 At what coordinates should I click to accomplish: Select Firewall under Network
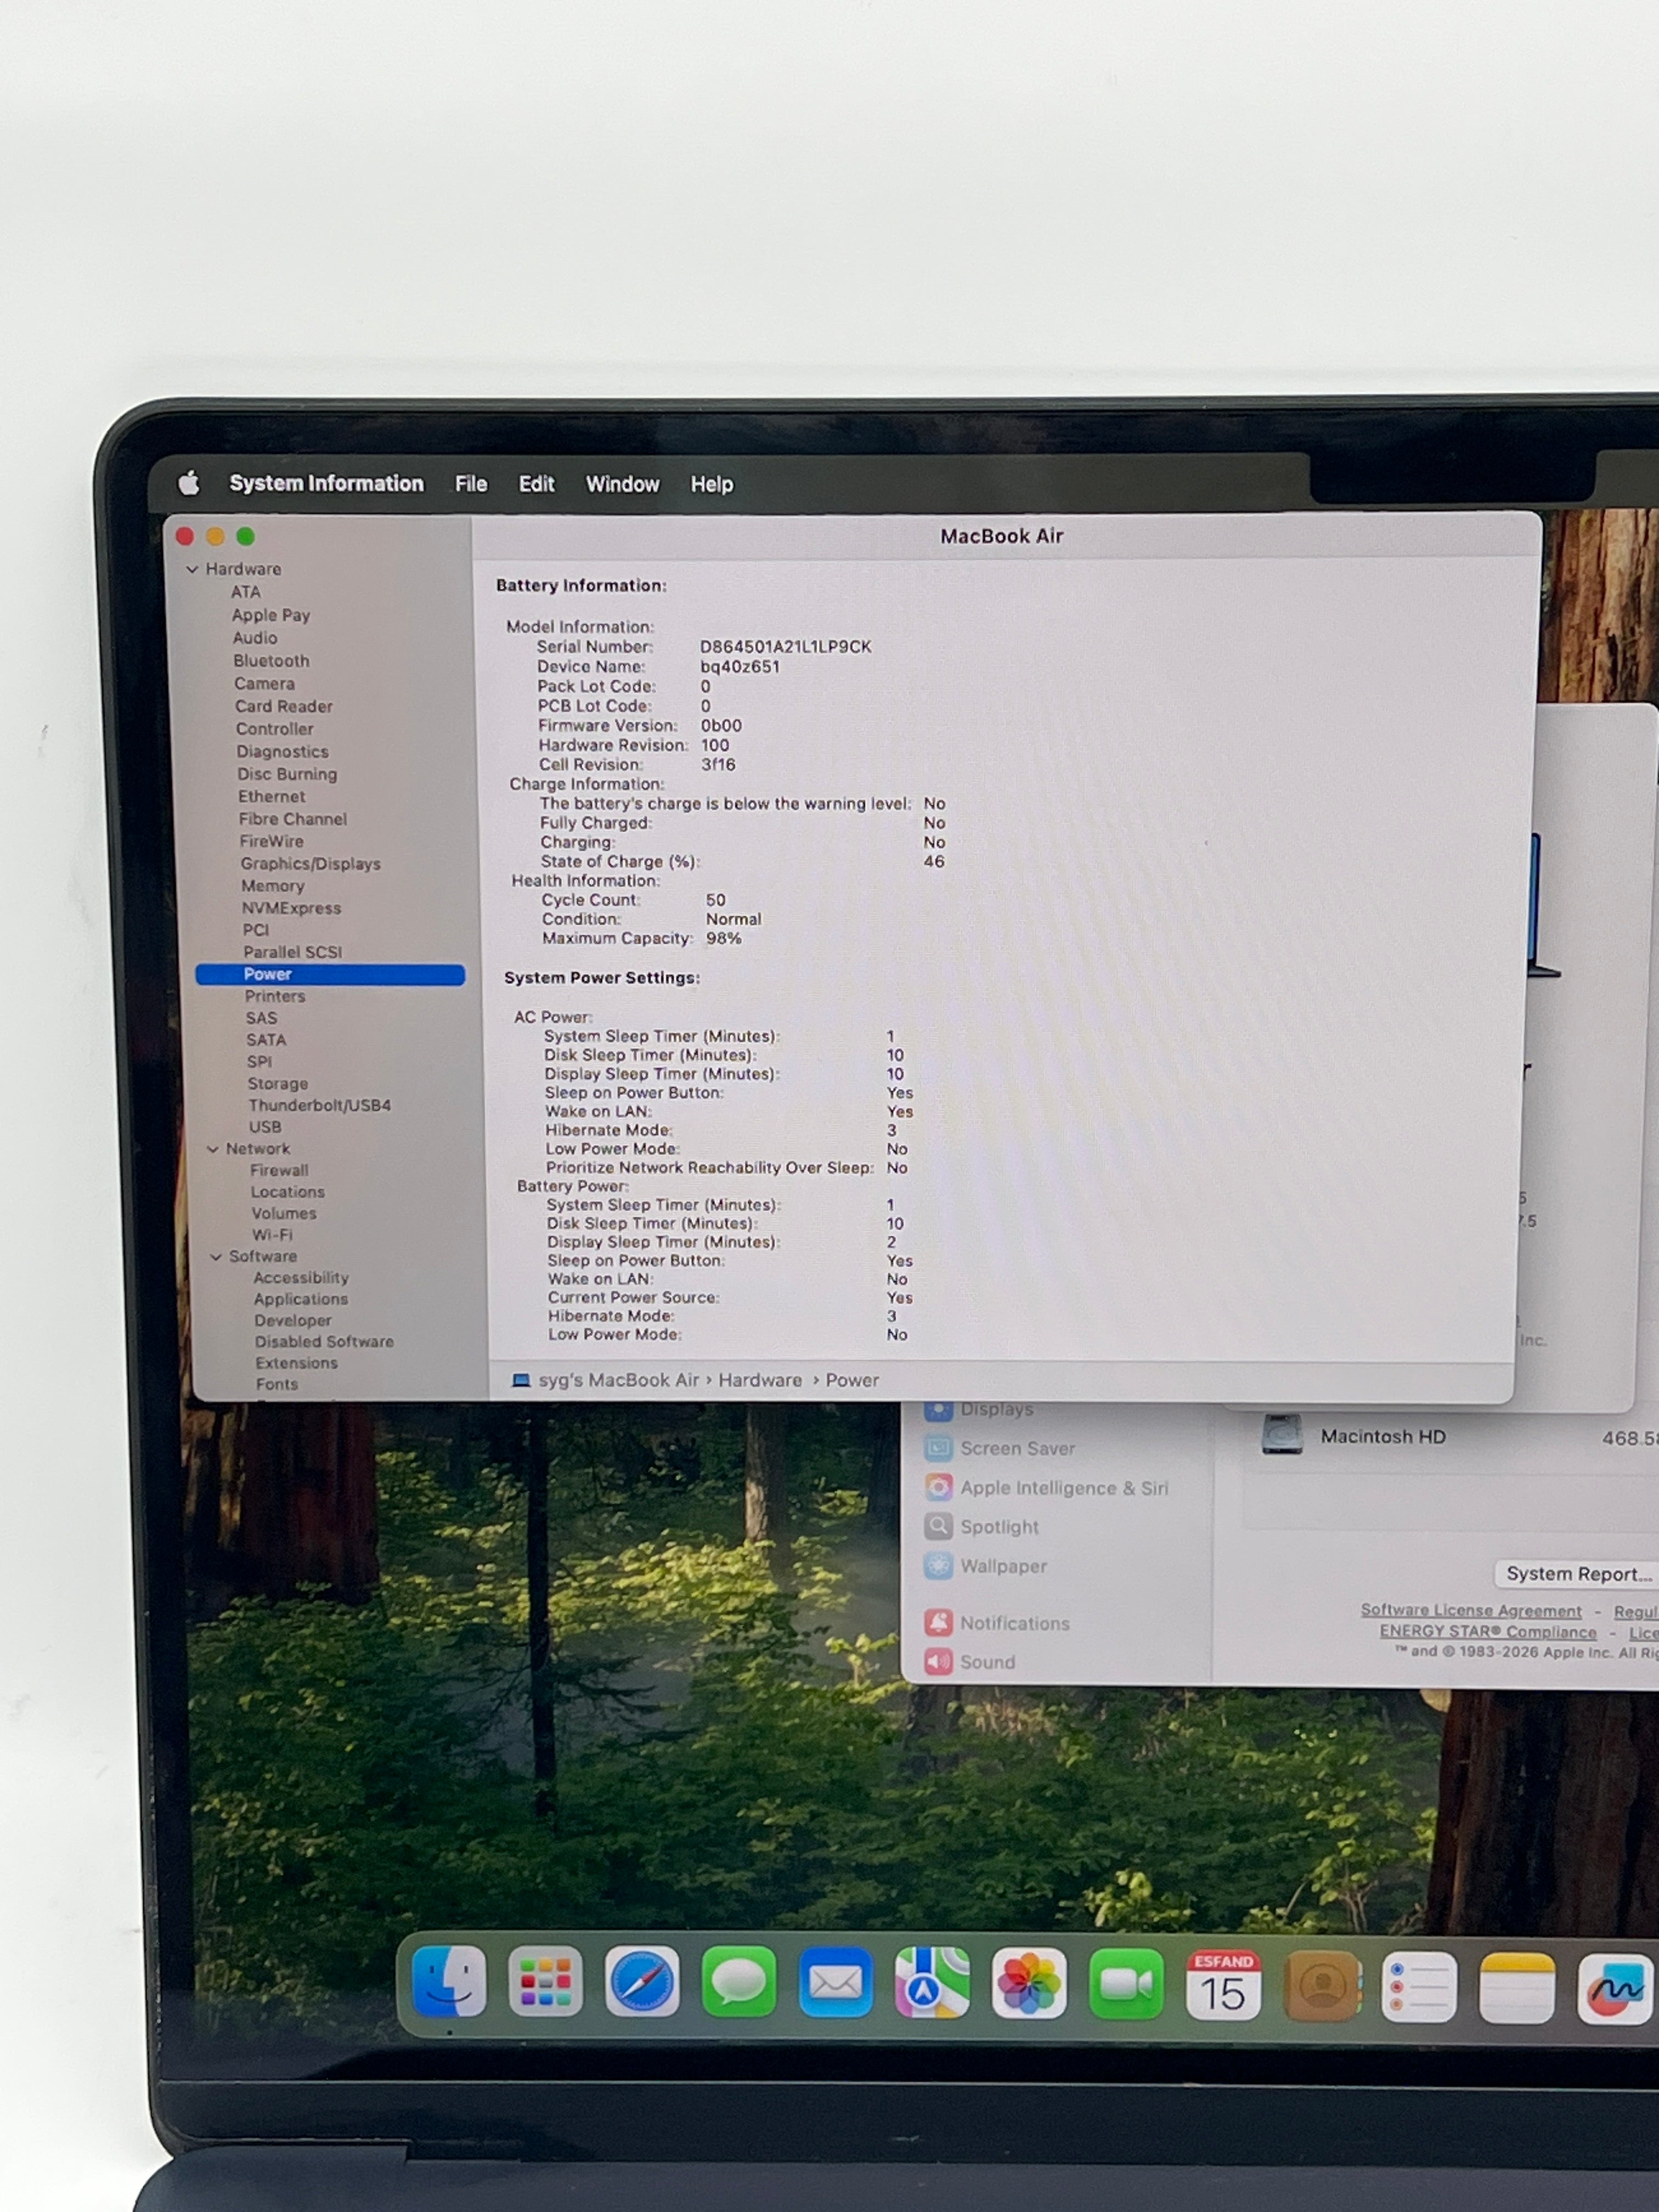(279, 1170)
